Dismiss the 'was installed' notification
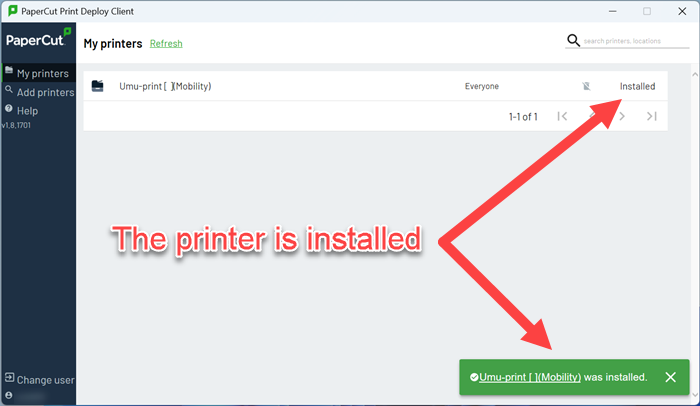Viewport: 700px width, 406px height. pos(671,377)
